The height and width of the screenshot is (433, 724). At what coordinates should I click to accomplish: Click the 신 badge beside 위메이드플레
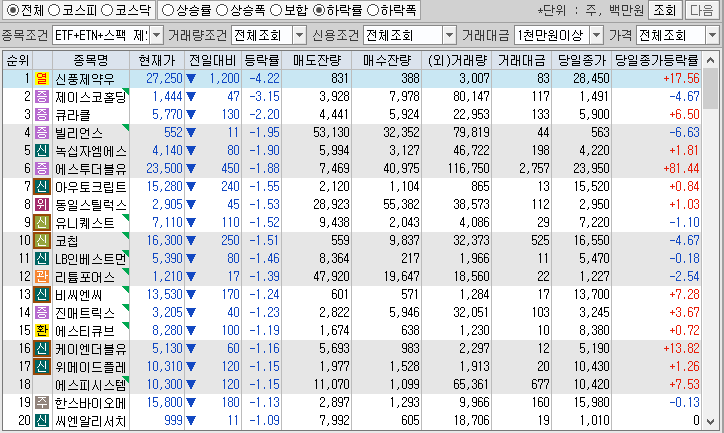[42, 367]
